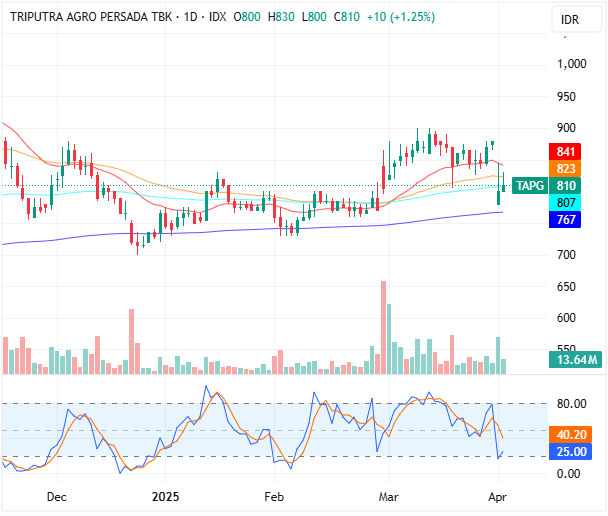Click the H830 high value
Screen dimensions: 608x516
(281, 17)
